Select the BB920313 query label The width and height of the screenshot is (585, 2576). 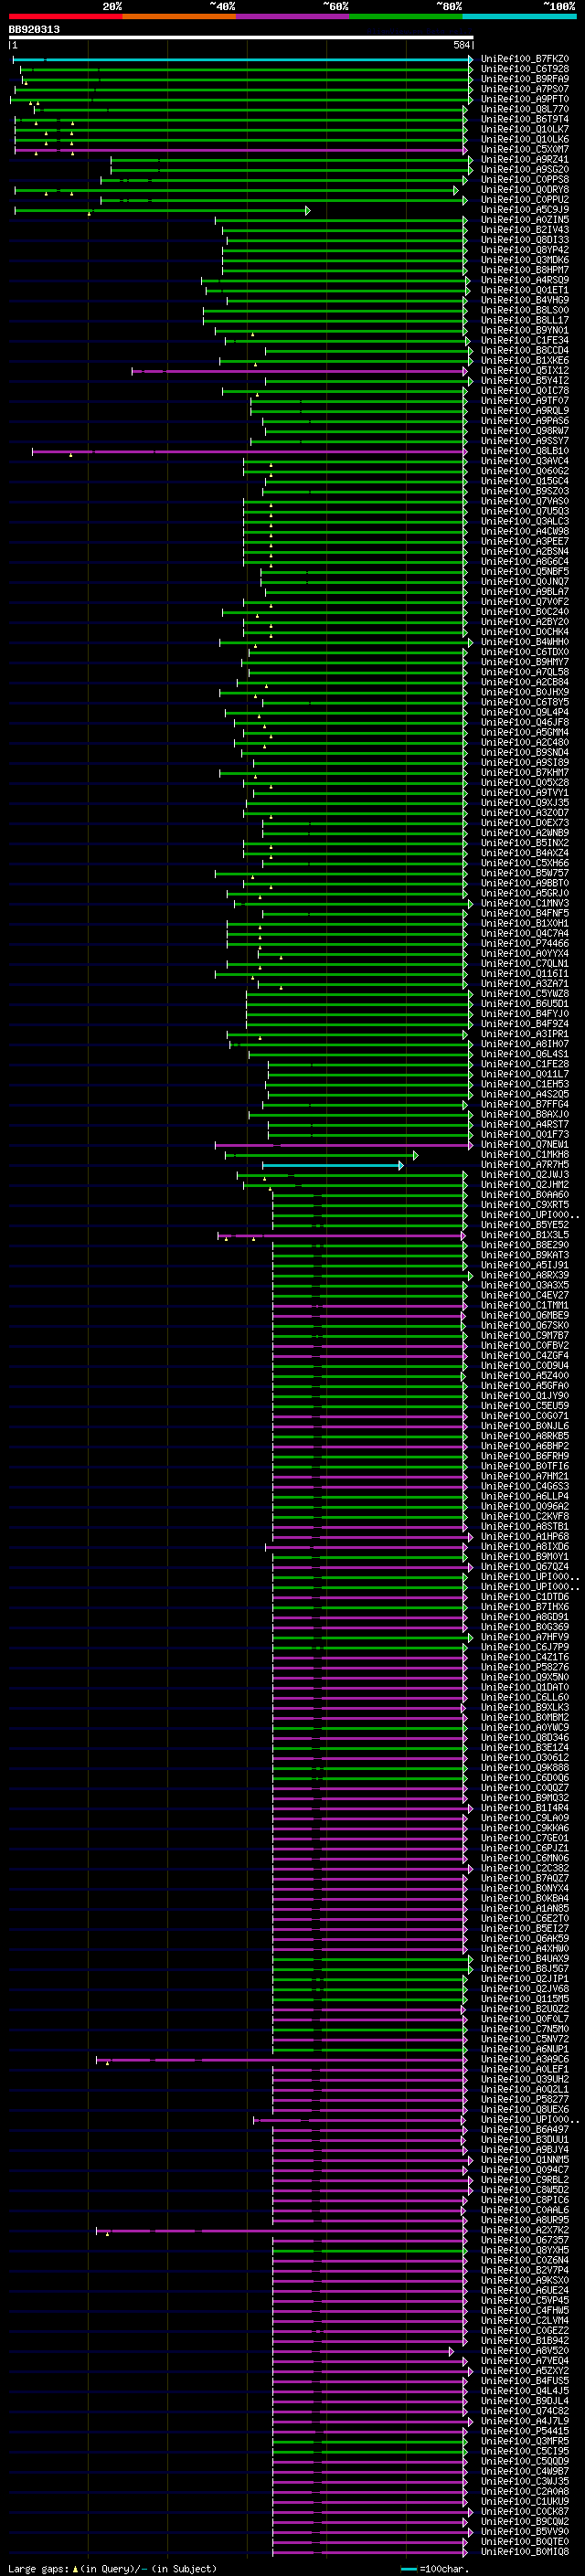34,29
